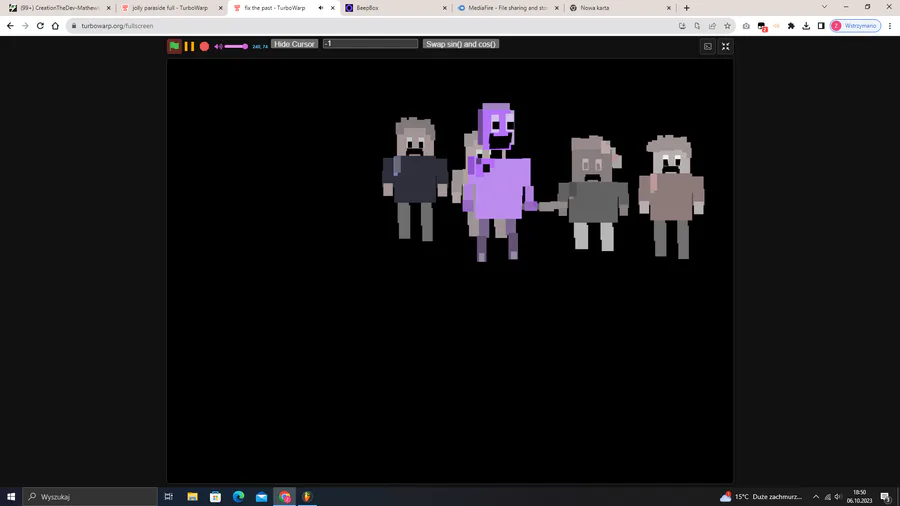Open the extension with red badge
The height and width of the screenshot is (506, 900).
(x=762, y=26)
